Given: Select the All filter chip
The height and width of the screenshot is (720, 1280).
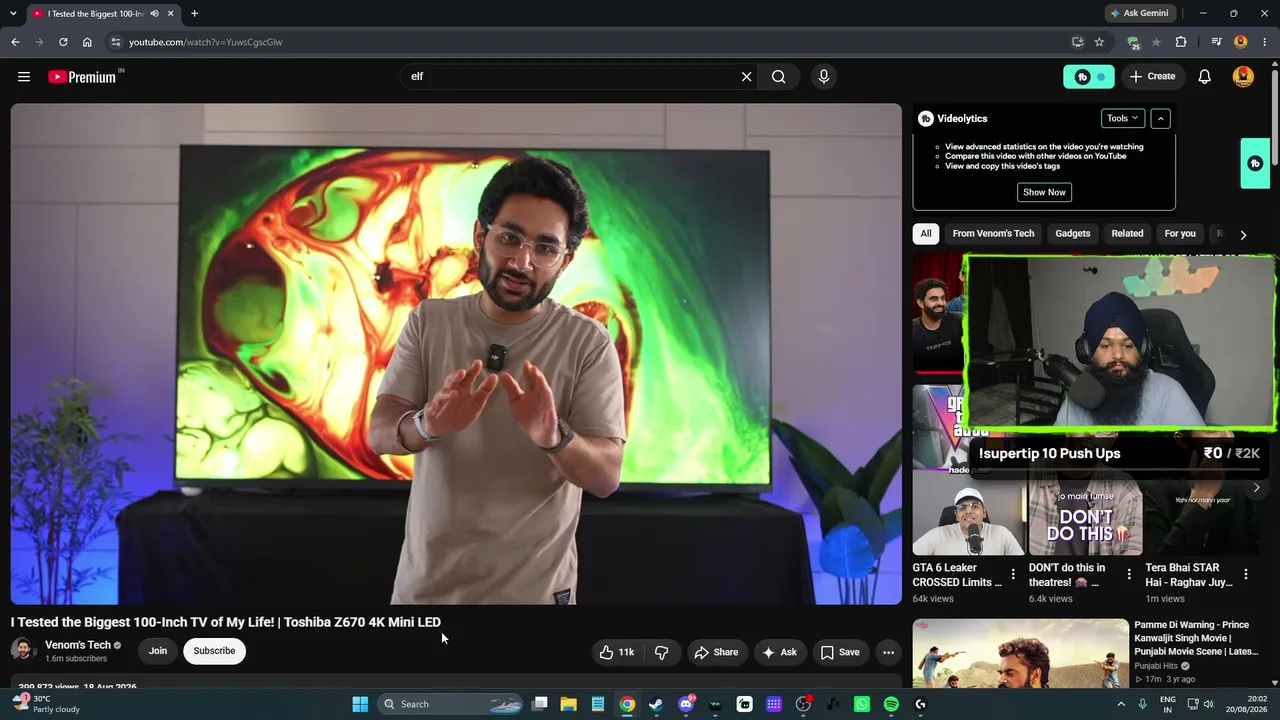Looking at the screenshot, I should point(926,234).
